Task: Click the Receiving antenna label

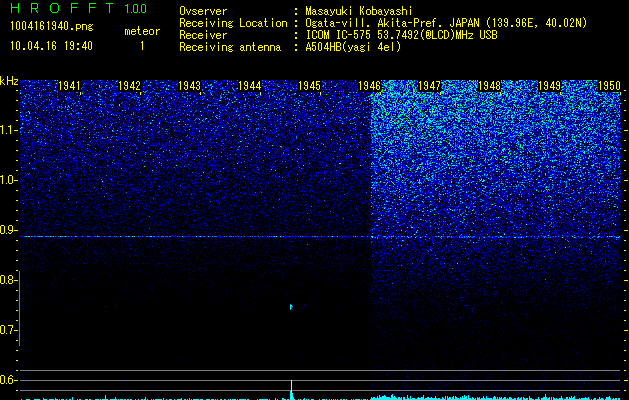Action: click(x=230, y=47)
